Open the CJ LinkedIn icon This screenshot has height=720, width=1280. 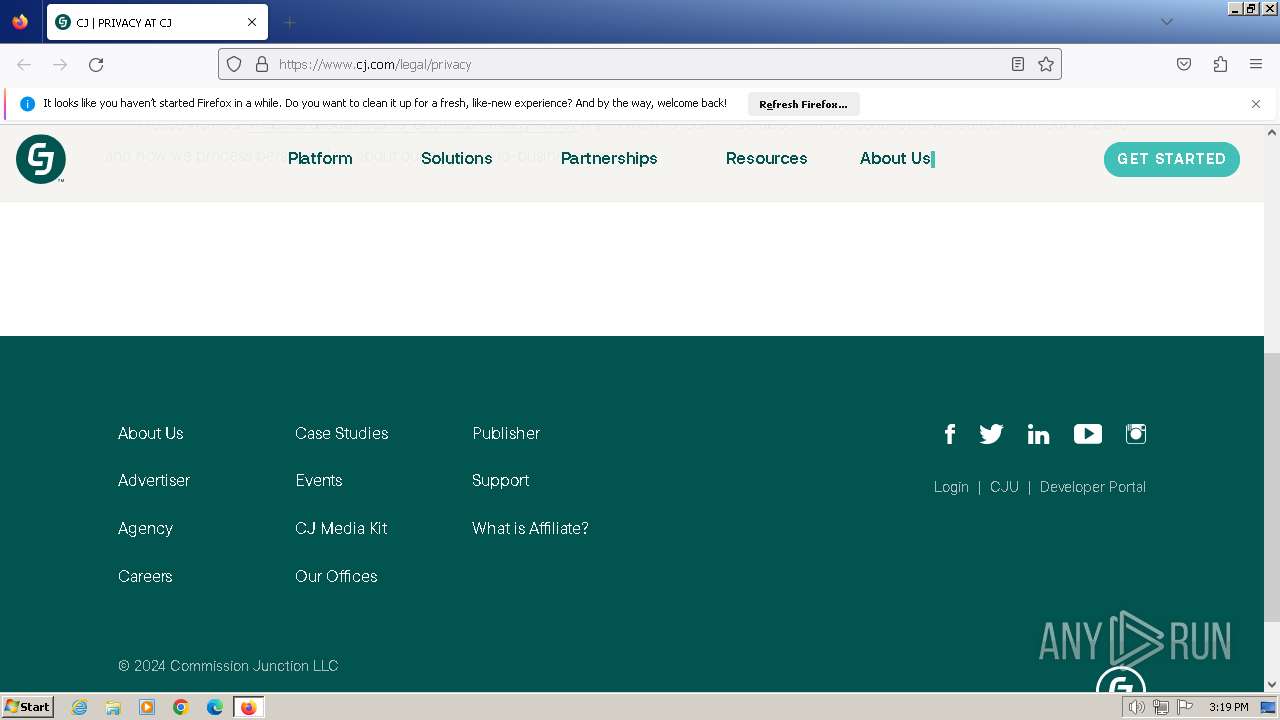[1038, 434]
